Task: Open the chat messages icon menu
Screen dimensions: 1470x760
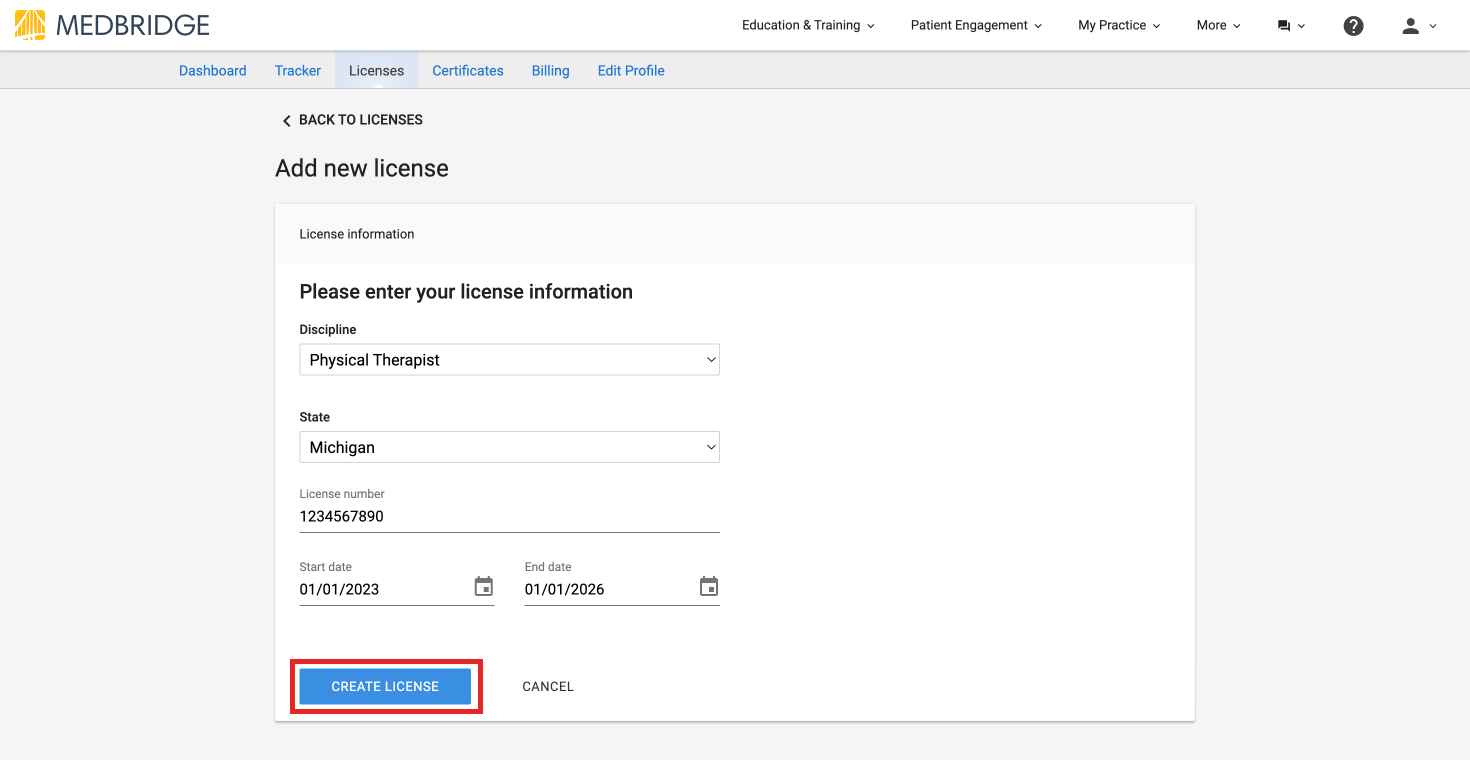Action: coord(1291,26)
